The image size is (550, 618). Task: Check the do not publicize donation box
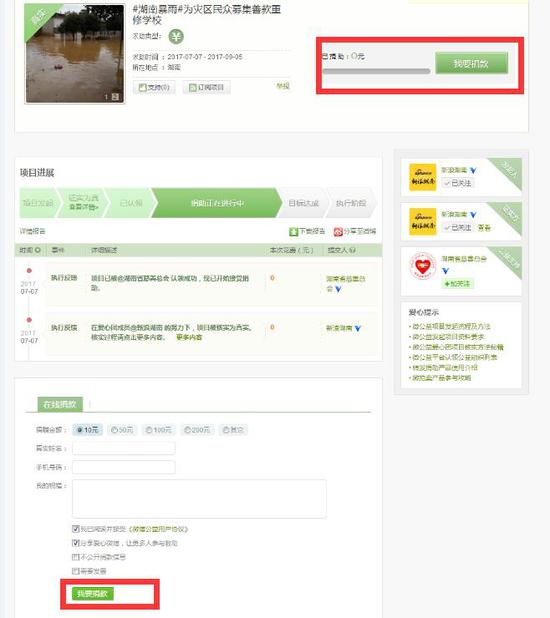pos(76,557)
